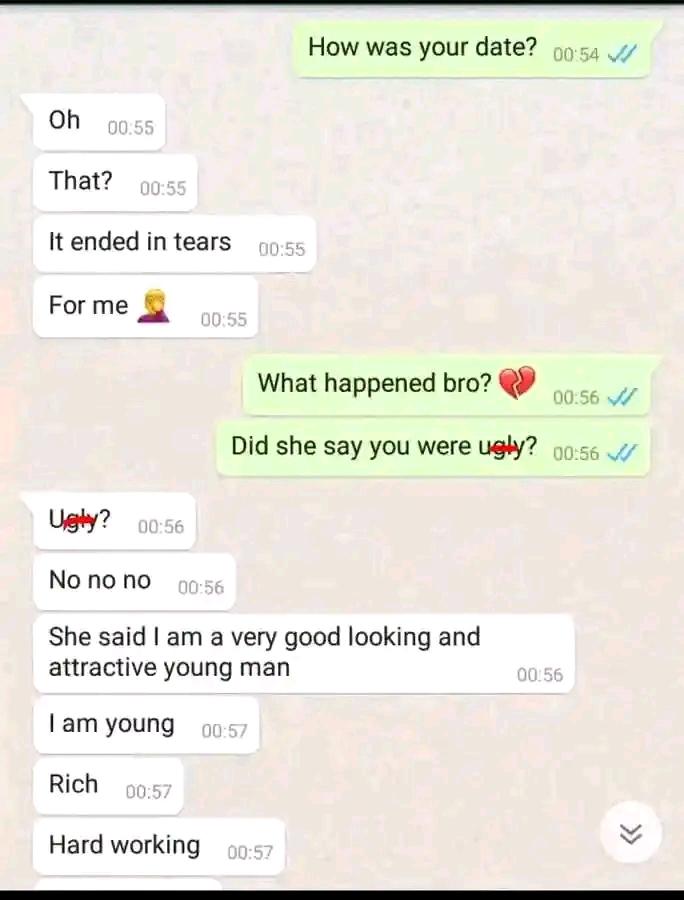Select the 'How was your date?' message
The image size is (684, 900).
472,49
